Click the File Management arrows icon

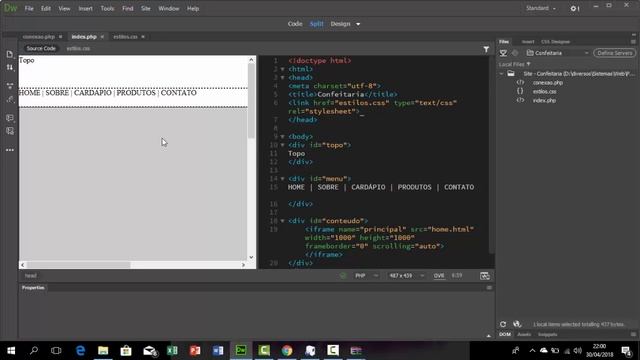[10, 67]
